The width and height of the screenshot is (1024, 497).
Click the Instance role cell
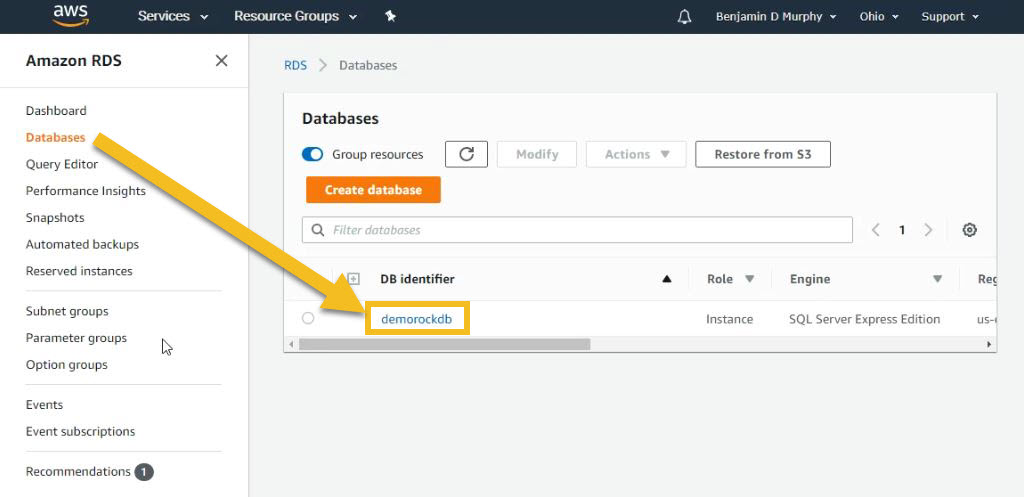coord(729,319)
